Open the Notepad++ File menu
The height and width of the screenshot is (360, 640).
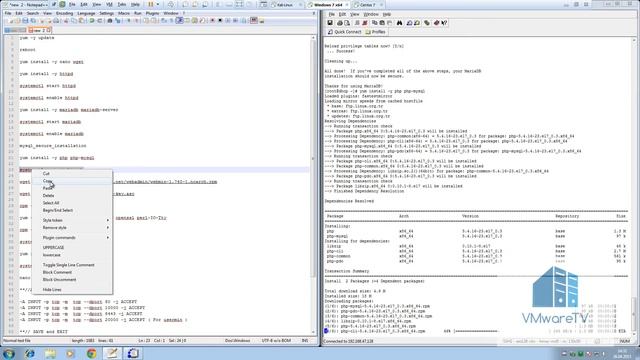point(8,13)
